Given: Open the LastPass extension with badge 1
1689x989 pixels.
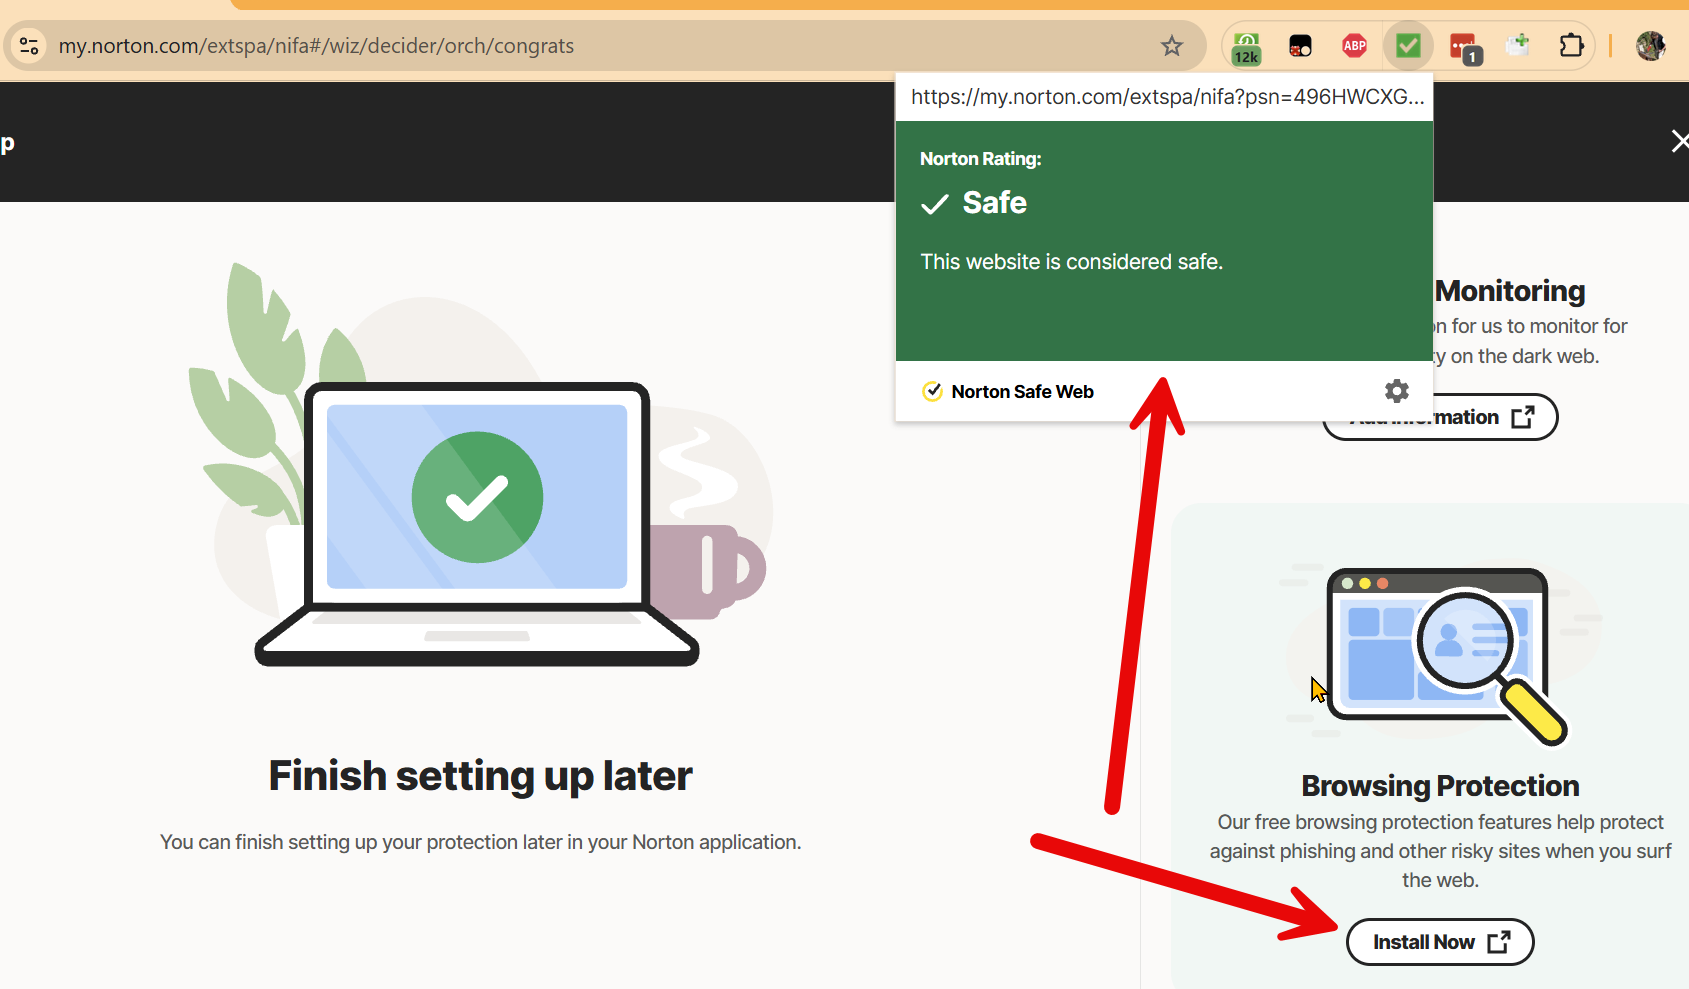Looking at the screenshot, I should 1465,48.
